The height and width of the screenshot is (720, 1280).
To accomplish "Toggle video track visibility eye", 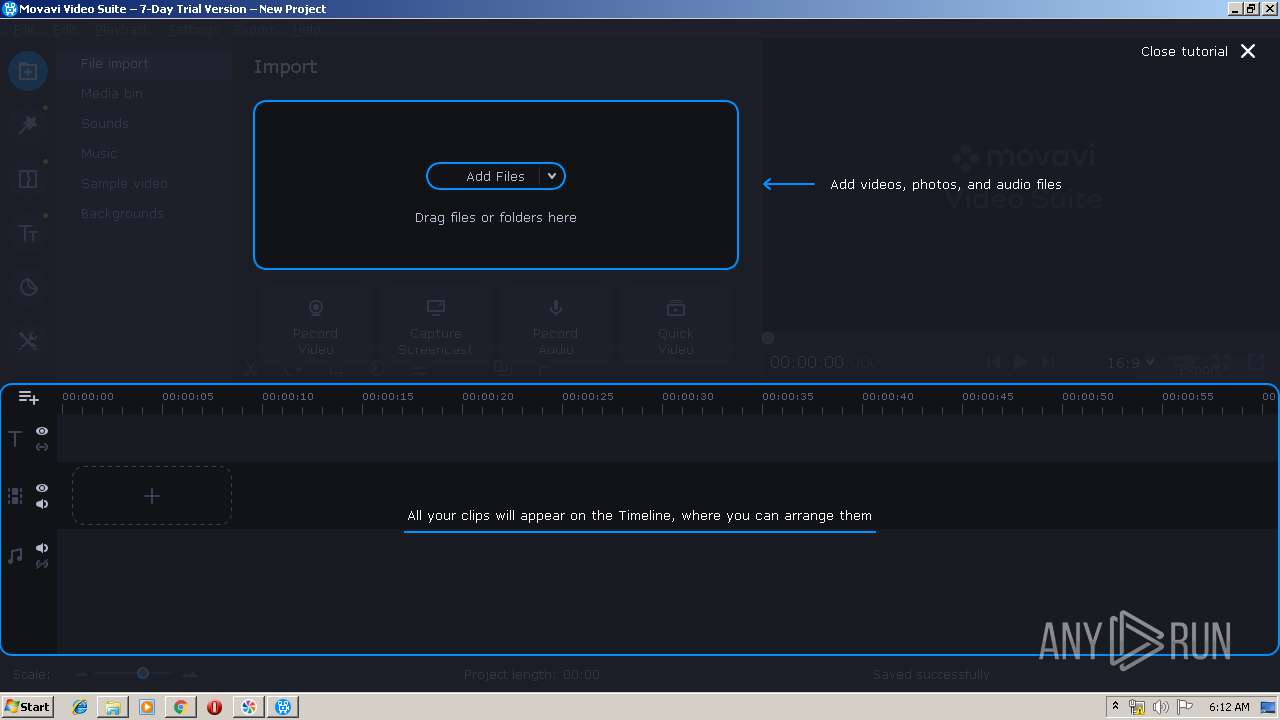I will point(42,488).
